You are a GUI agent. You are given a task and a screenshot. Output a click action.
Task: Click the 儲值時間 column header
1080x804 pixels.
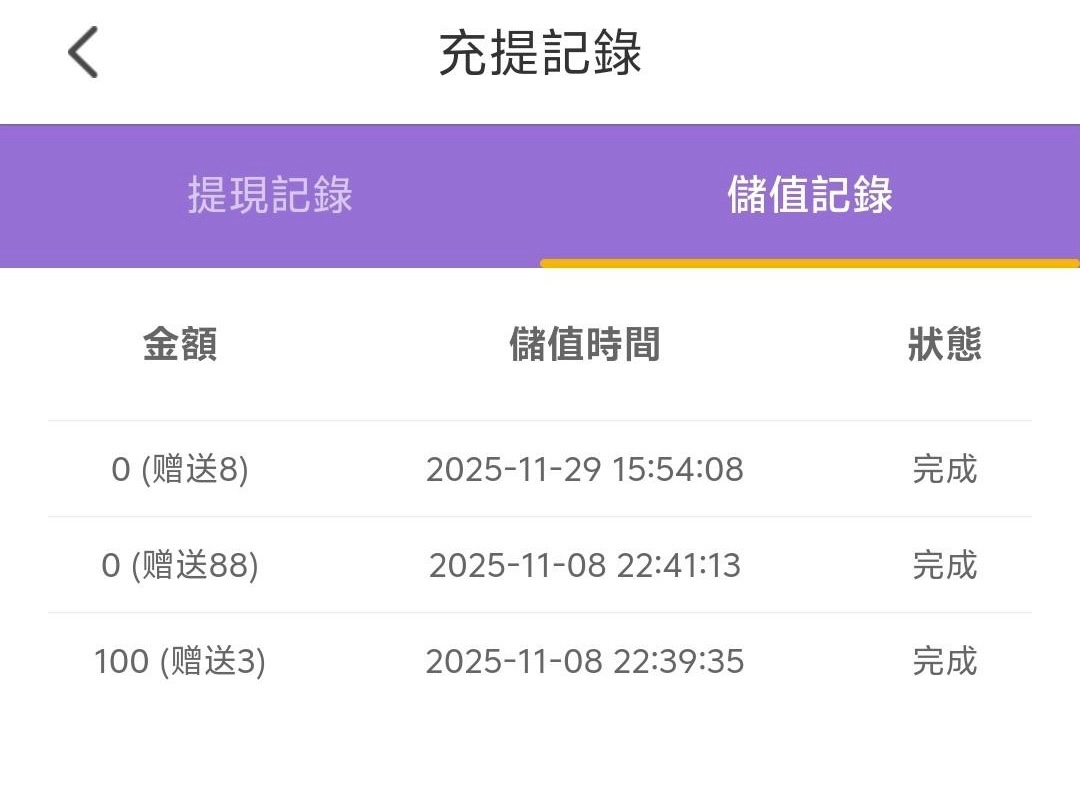585,345
